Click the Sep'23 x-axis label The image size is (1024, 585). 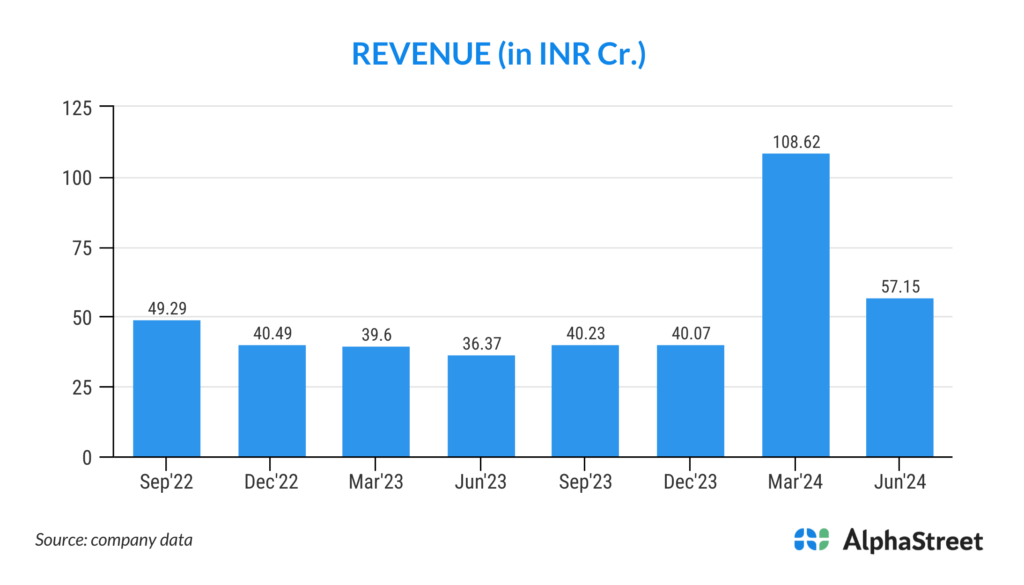(x=586, y=482)
